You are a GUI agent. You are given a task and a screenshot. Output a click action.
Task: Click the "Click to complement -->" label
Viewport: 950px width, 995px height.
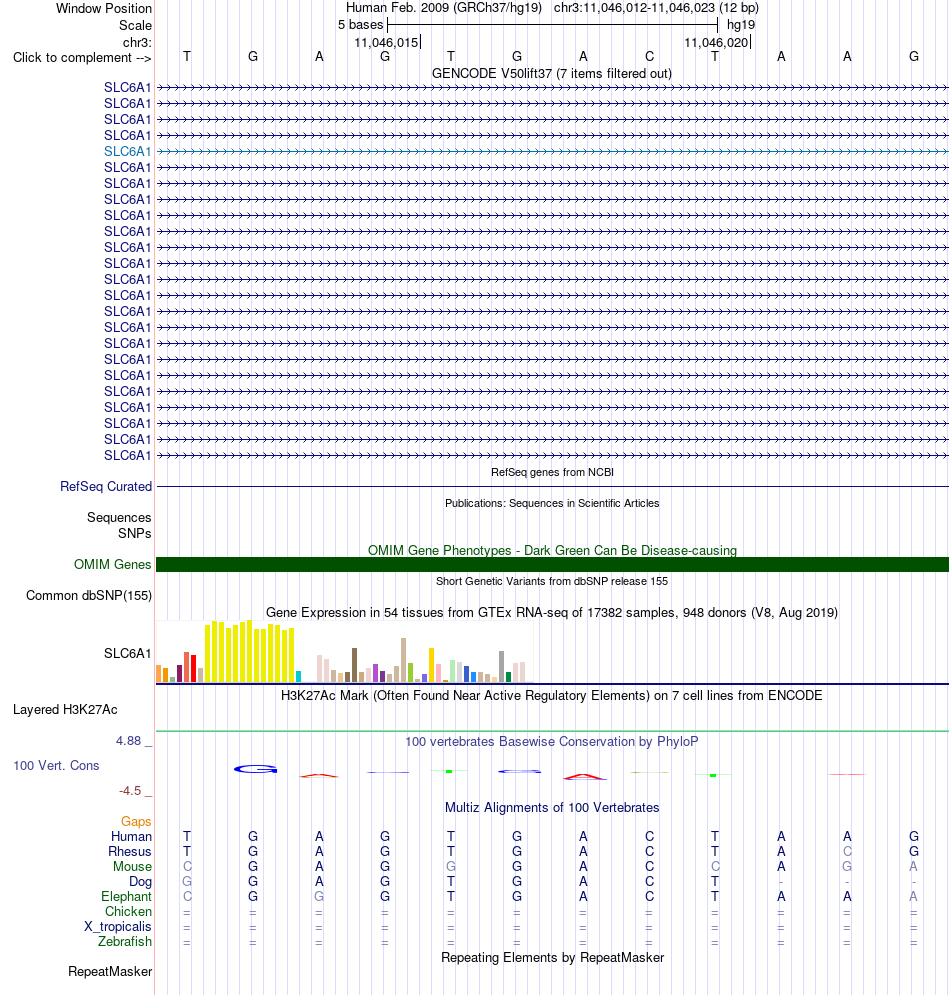(82, 58)
